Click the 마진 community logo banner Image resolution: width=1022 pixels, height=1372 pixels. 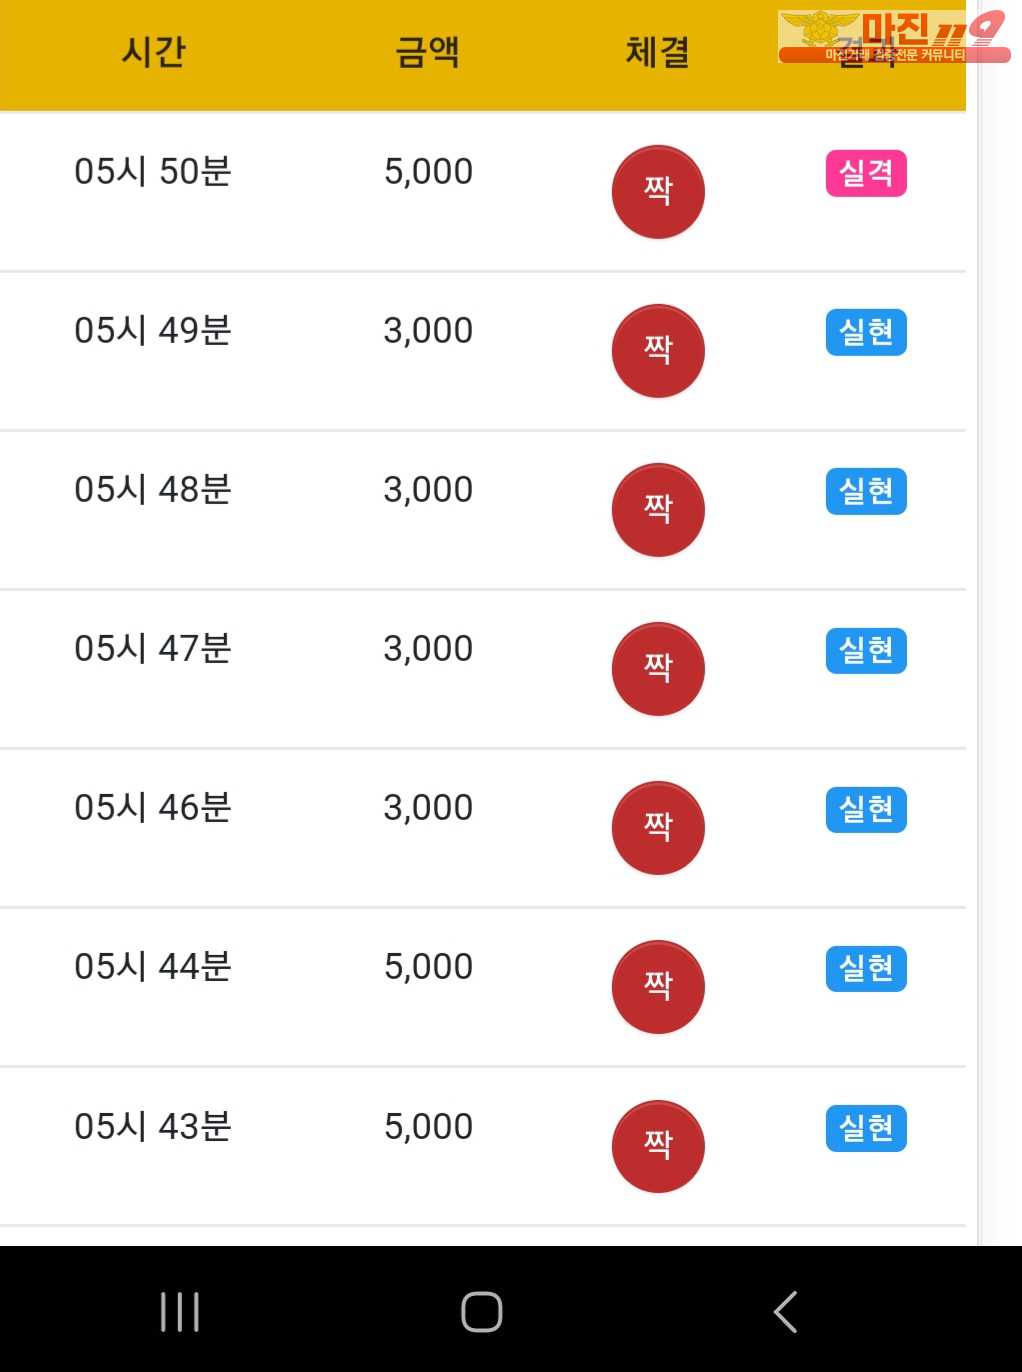893,37
